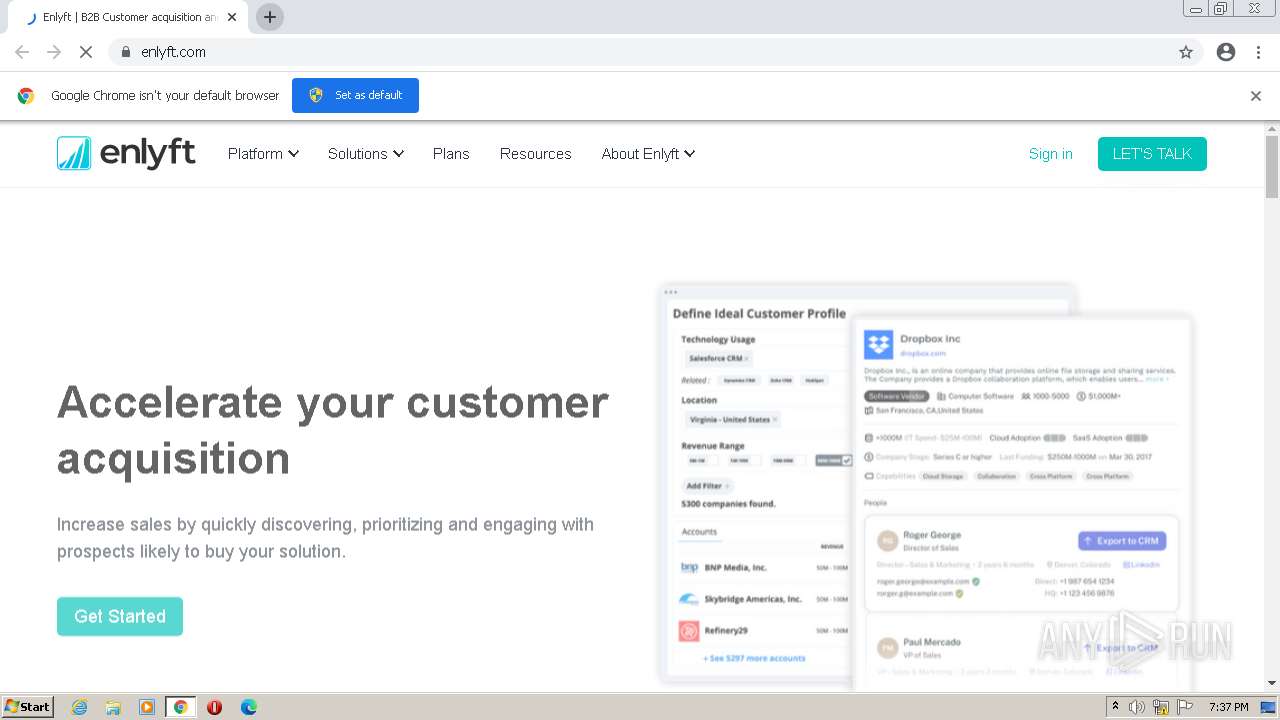Remove the Salesforce CRM filter tag

tap(746, 358)
